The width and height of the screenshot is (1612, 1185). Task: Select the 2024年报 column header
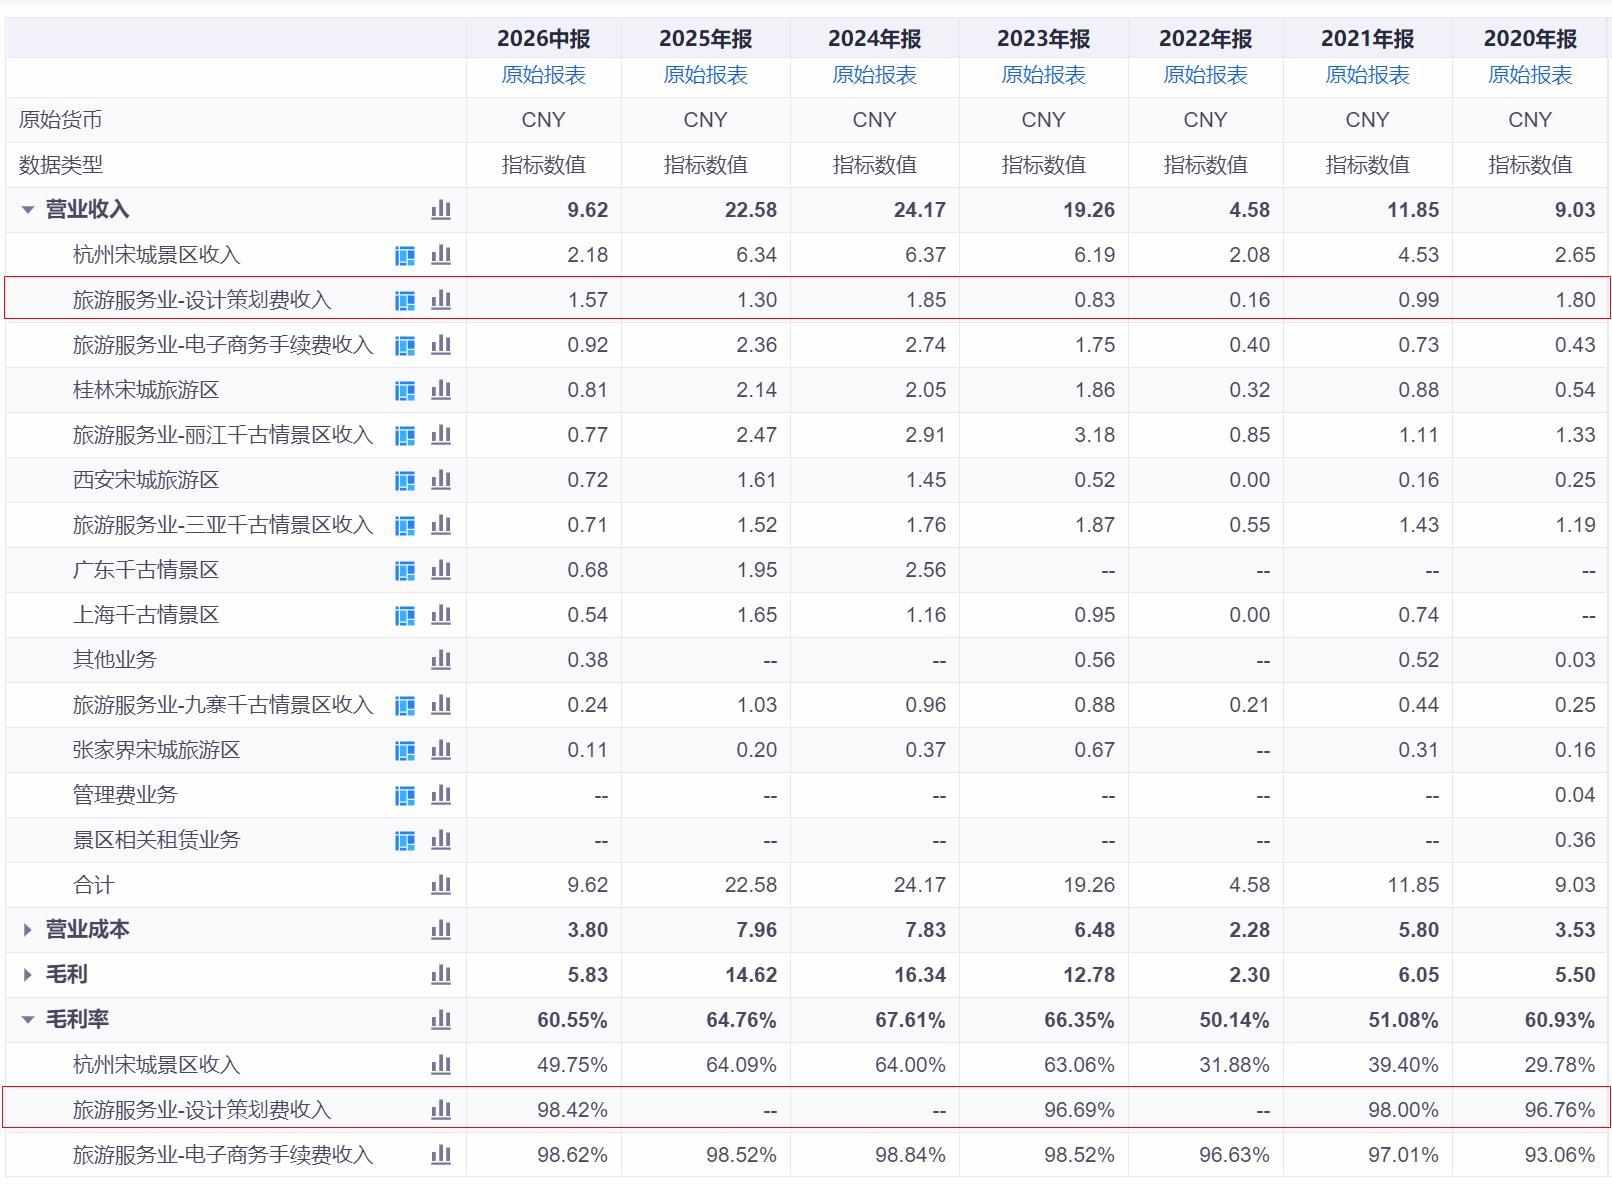coord(874,39)
